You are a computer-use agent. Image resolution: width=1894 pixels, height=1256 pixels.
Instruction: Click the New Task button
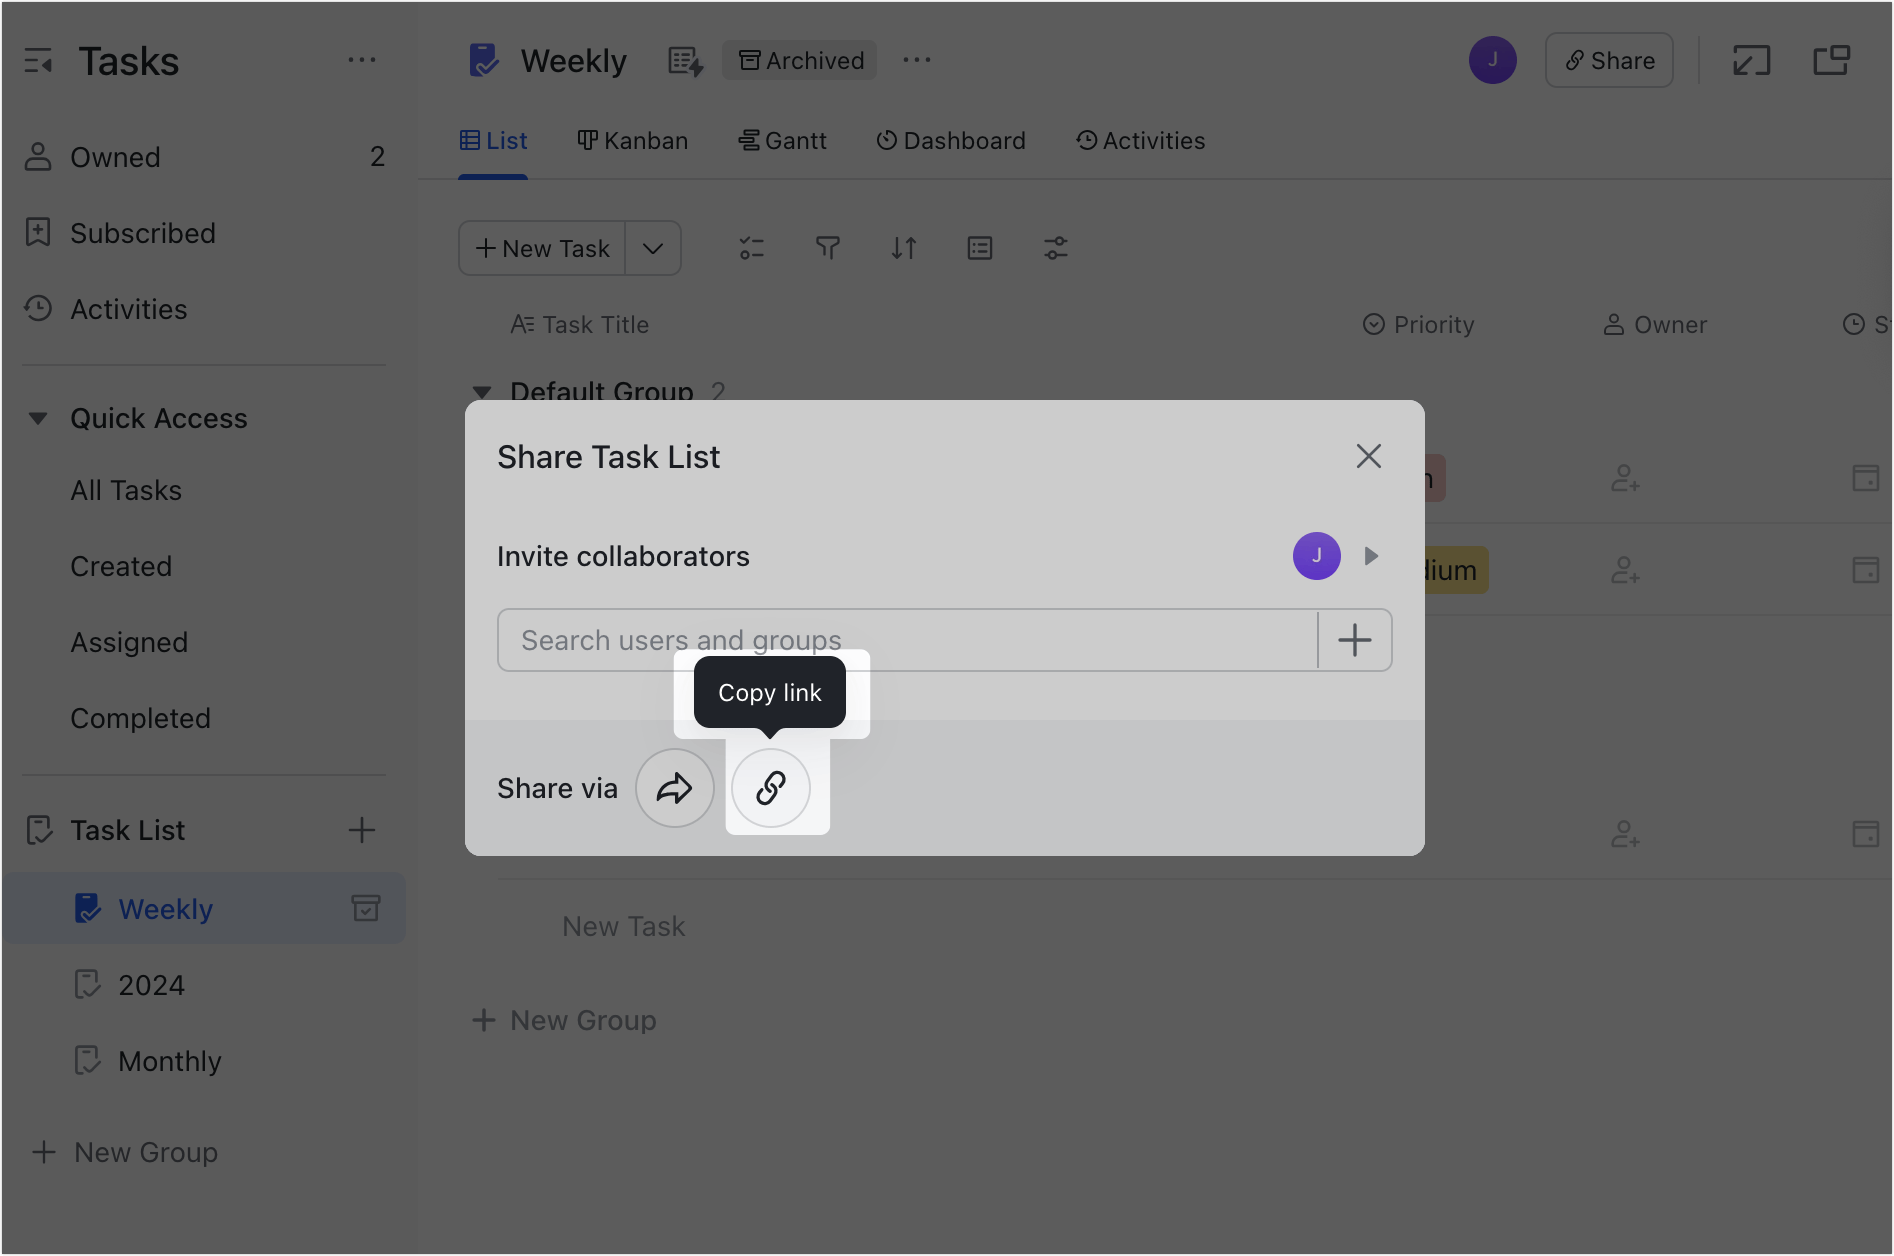tap(543, 248)
